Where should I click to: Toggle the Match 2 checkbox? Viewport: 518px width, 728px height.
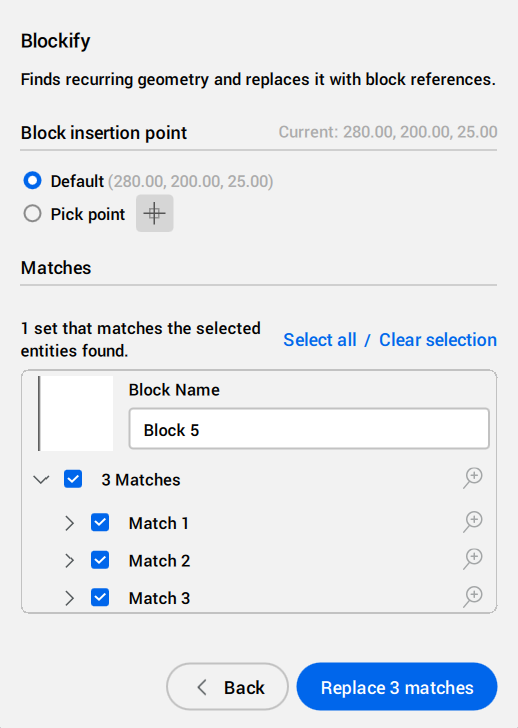coord(100,560)
